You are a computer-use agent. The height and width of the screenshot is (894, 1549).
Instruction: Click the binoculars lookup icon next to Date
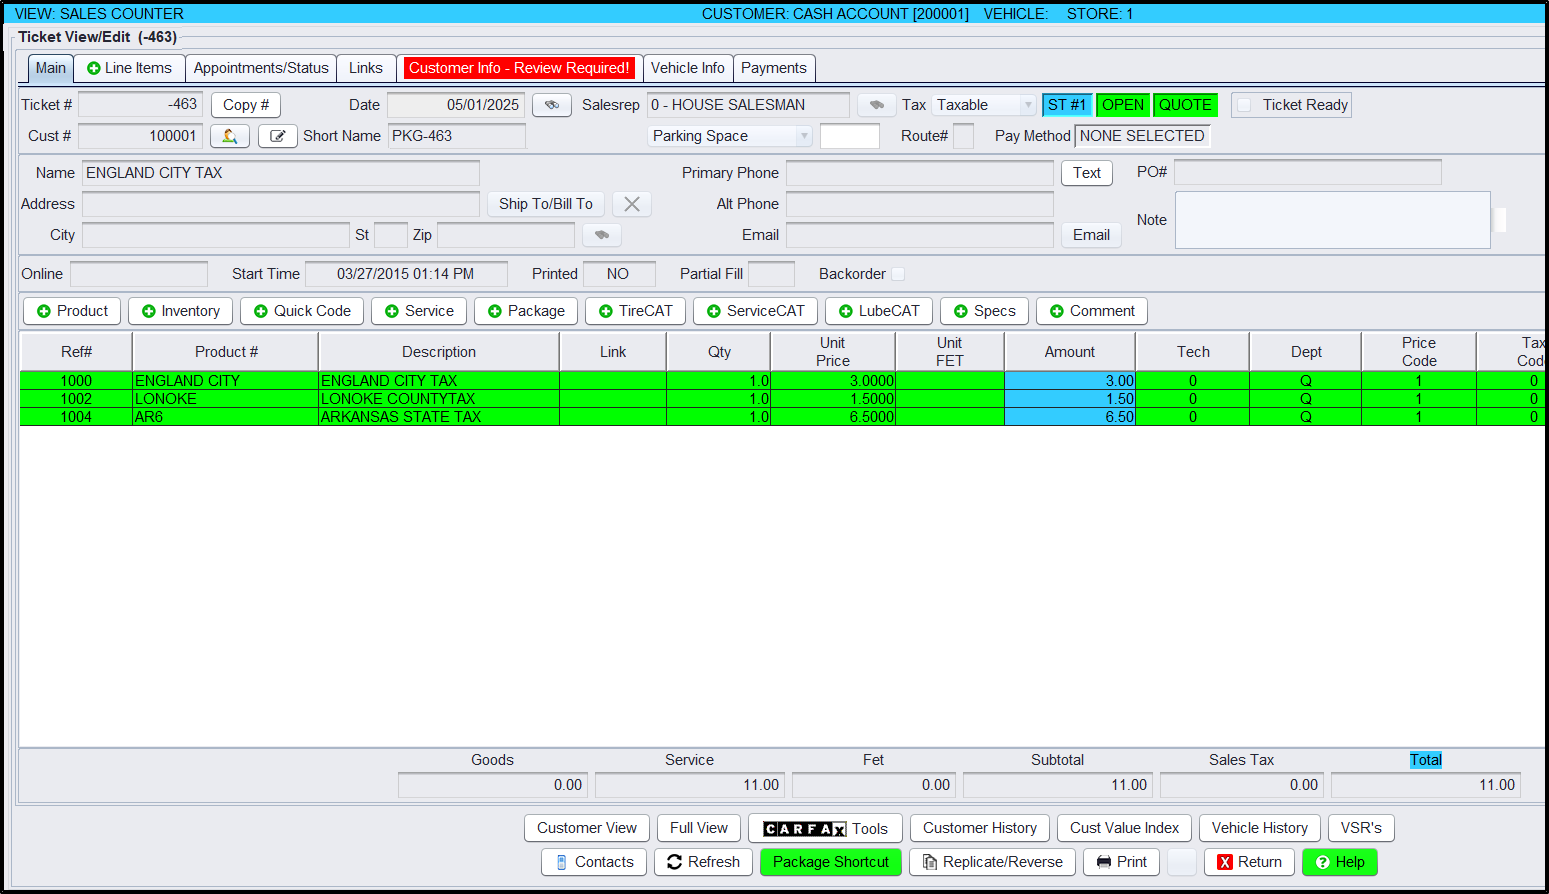[551, 105]
